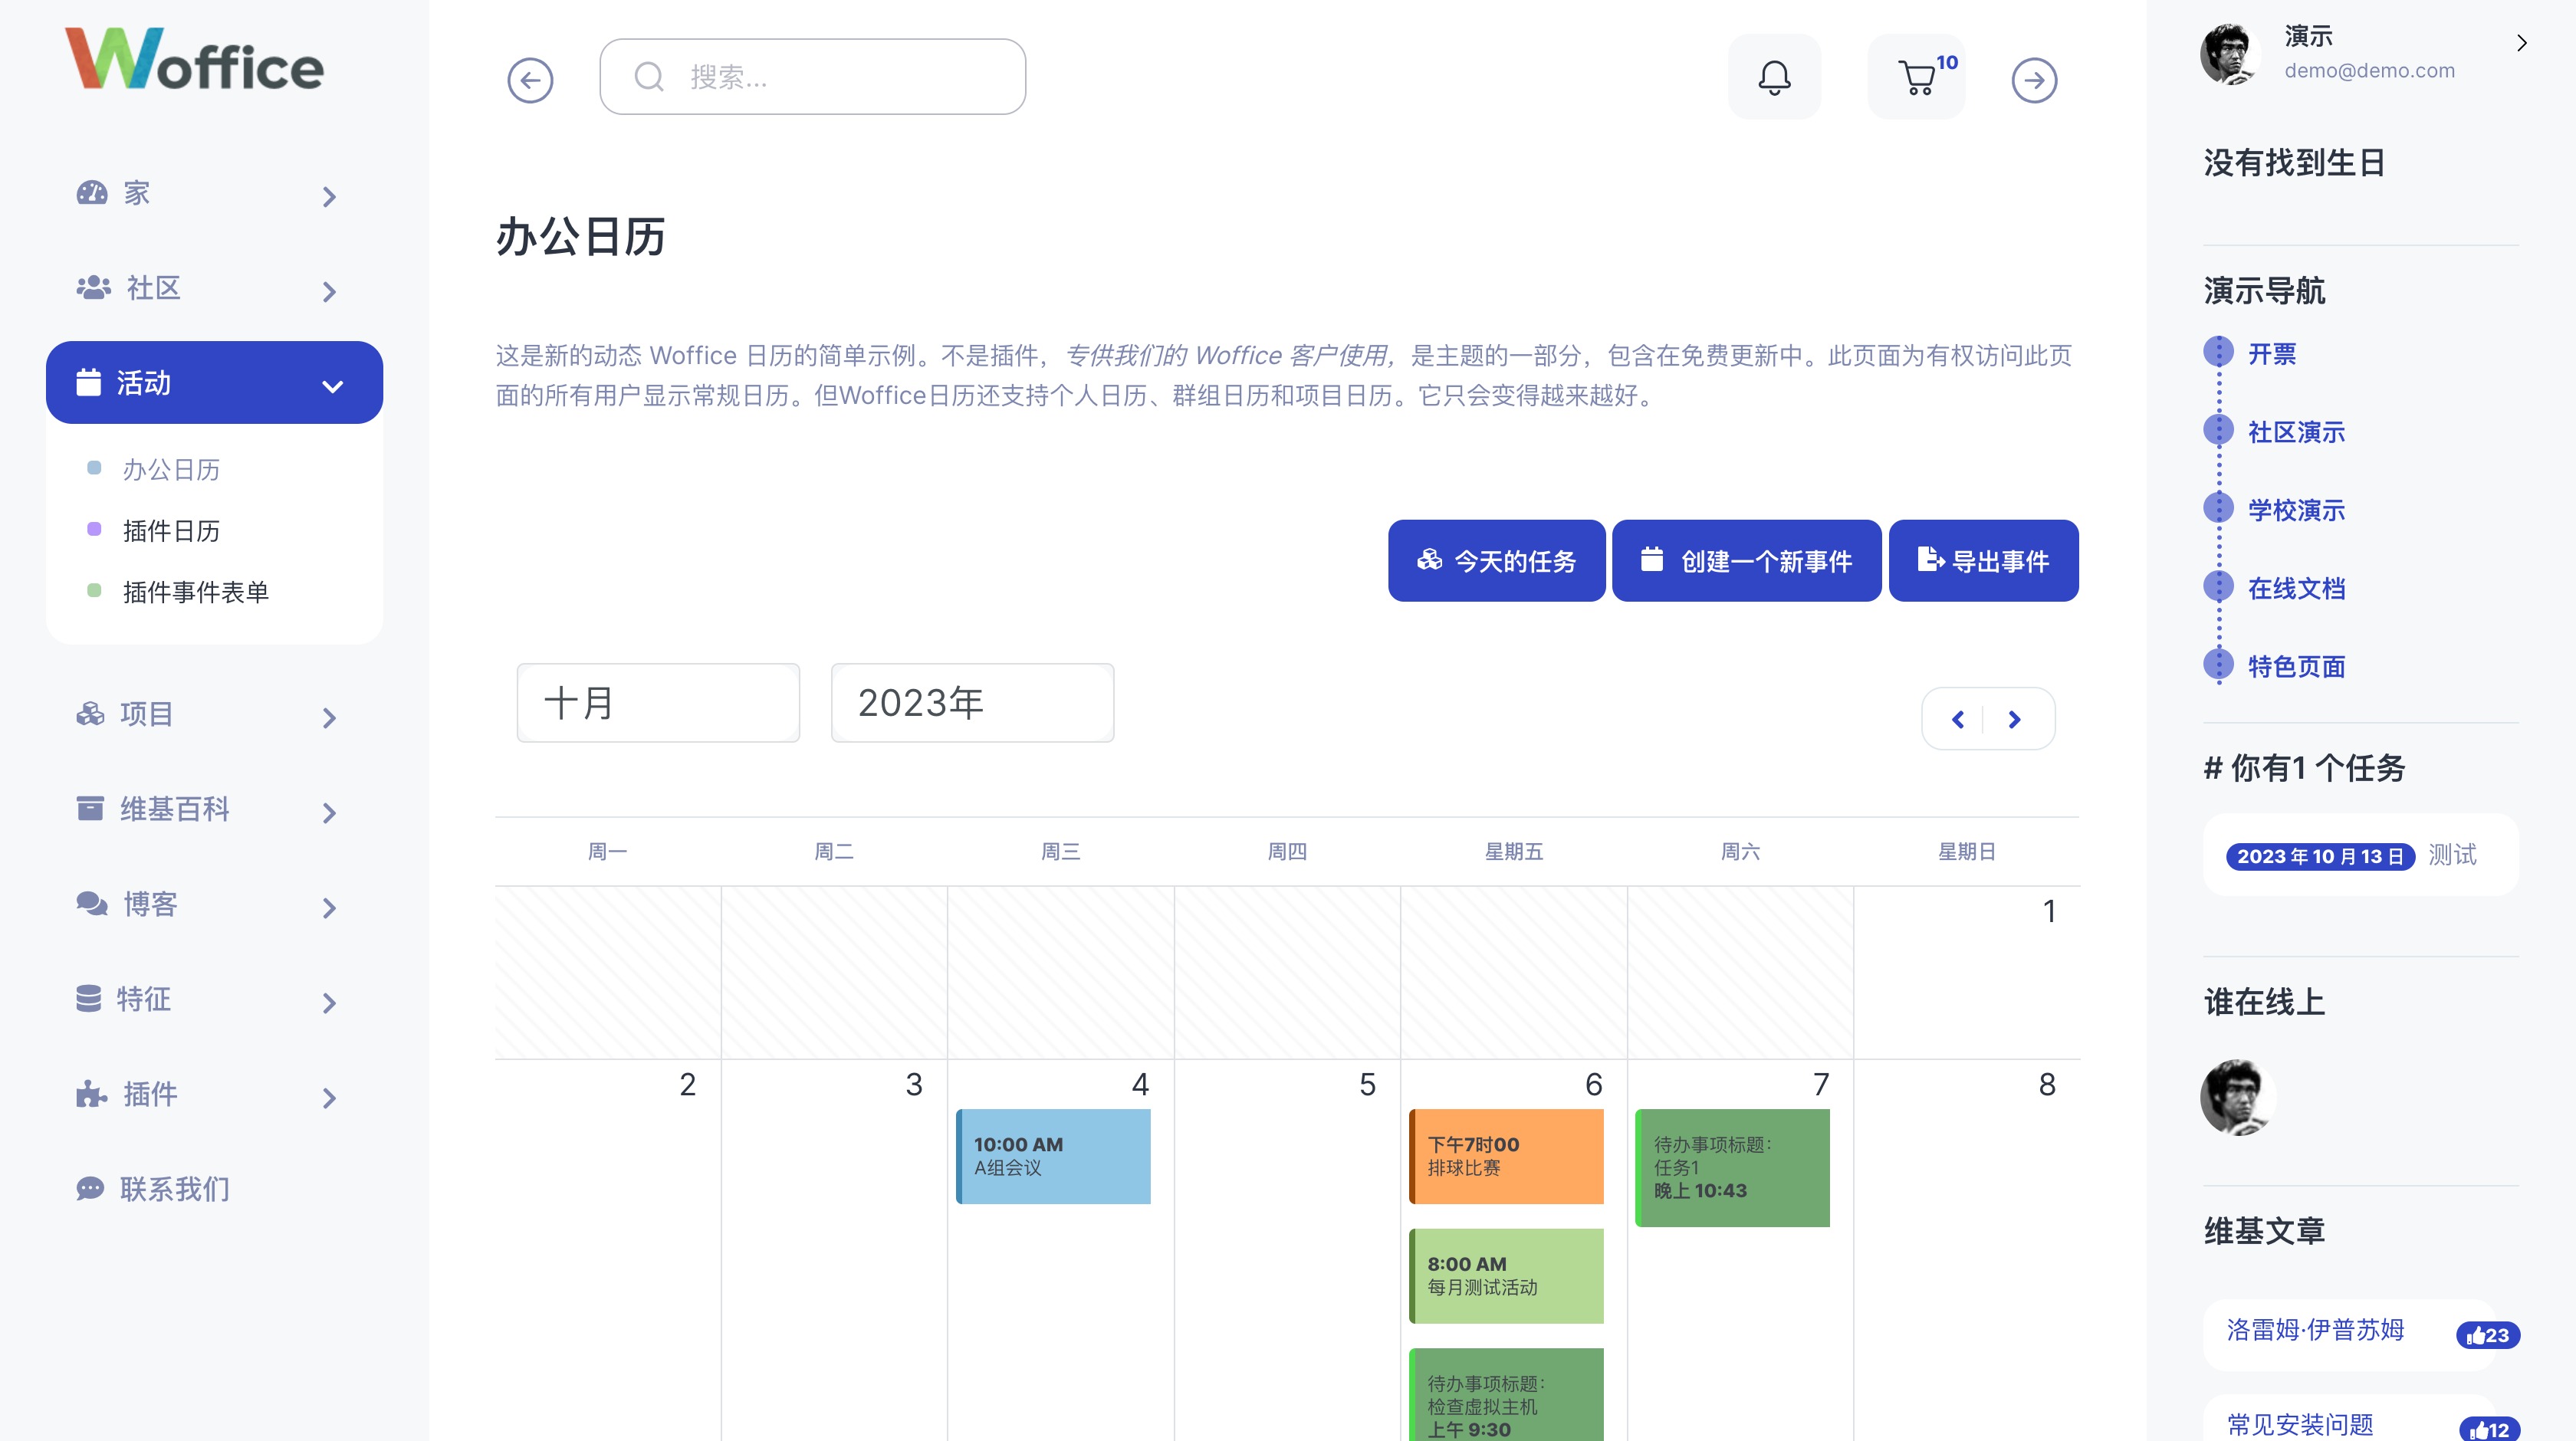
Task: Open the shopping cart with 10 items
Action: 1917,77
